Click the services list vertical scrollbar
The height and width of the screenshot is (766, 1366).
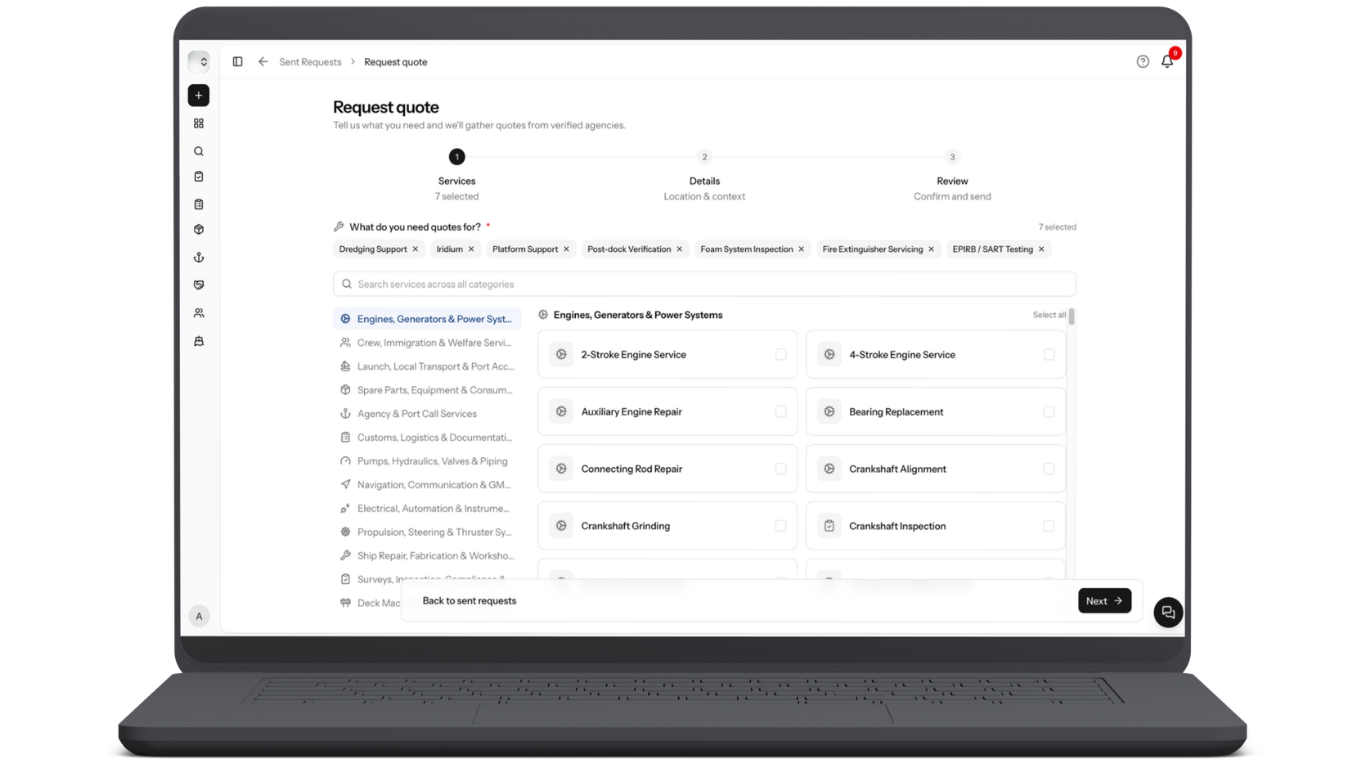[1071, 317]
